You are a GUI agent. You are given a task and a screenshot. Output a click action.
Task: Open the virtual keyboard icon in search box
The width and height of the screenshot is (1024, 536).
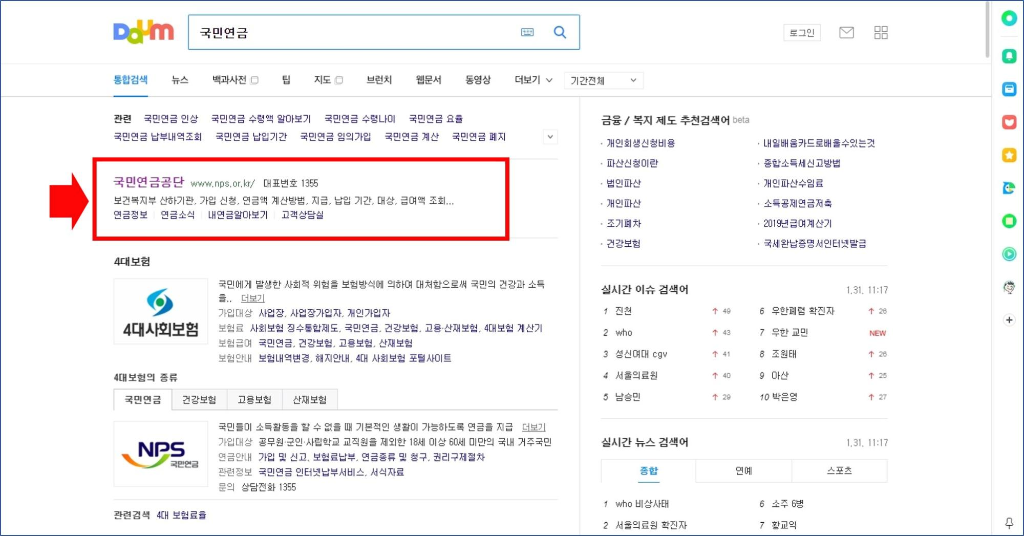tap(527, 32)
